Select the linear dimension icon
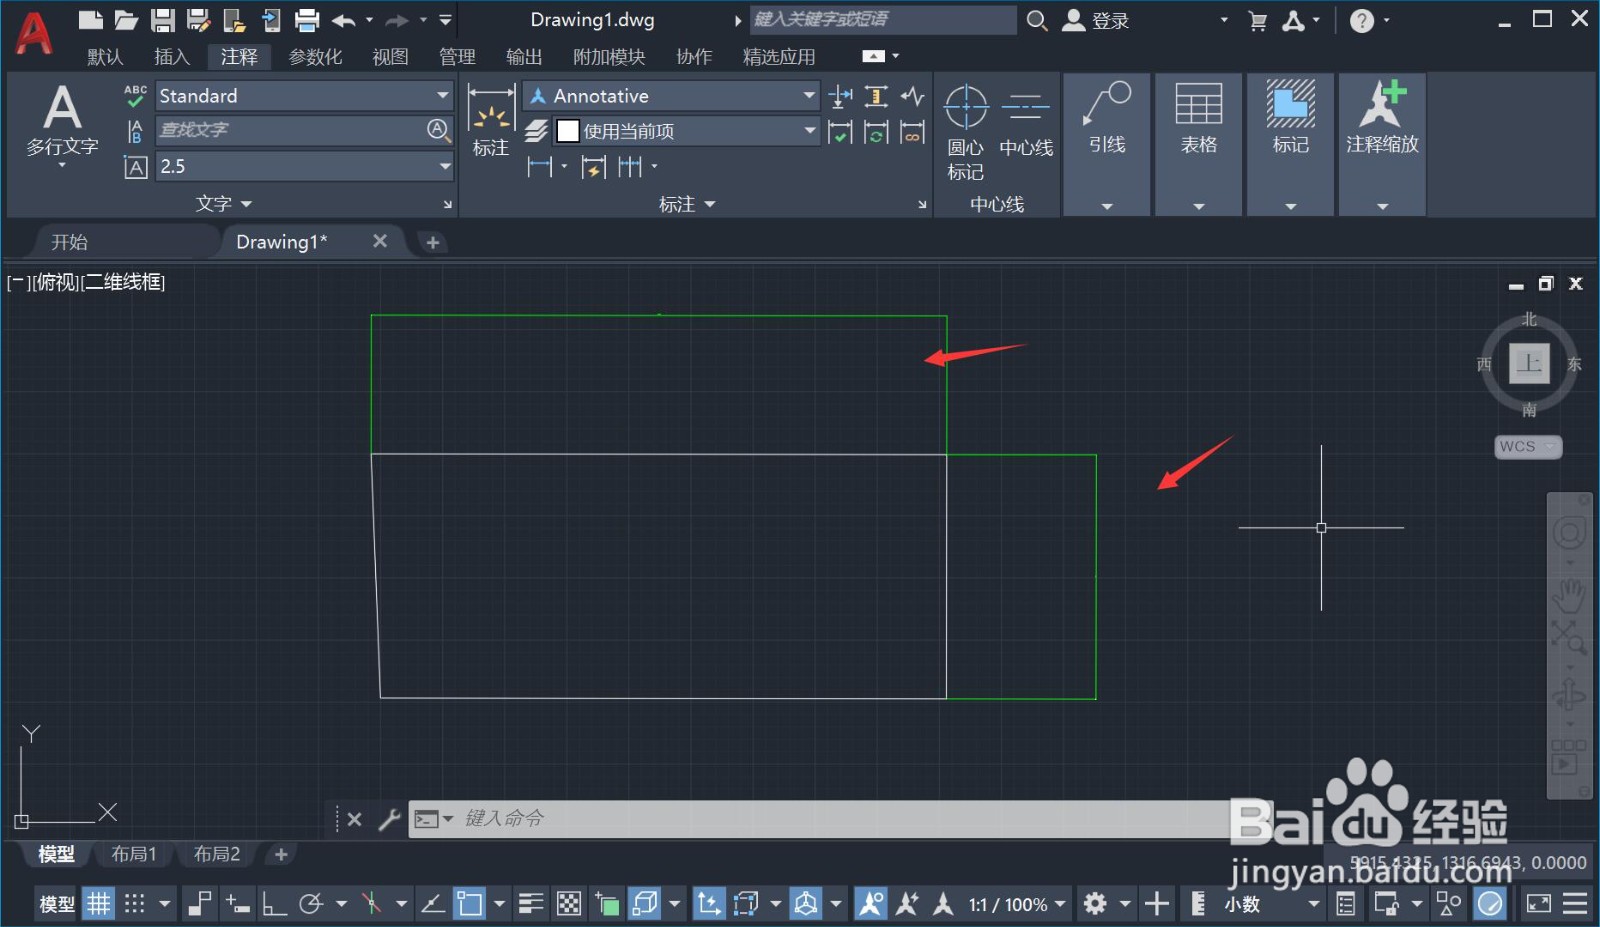The width and height of the screenshot is (1600, 927). [540, 167]
